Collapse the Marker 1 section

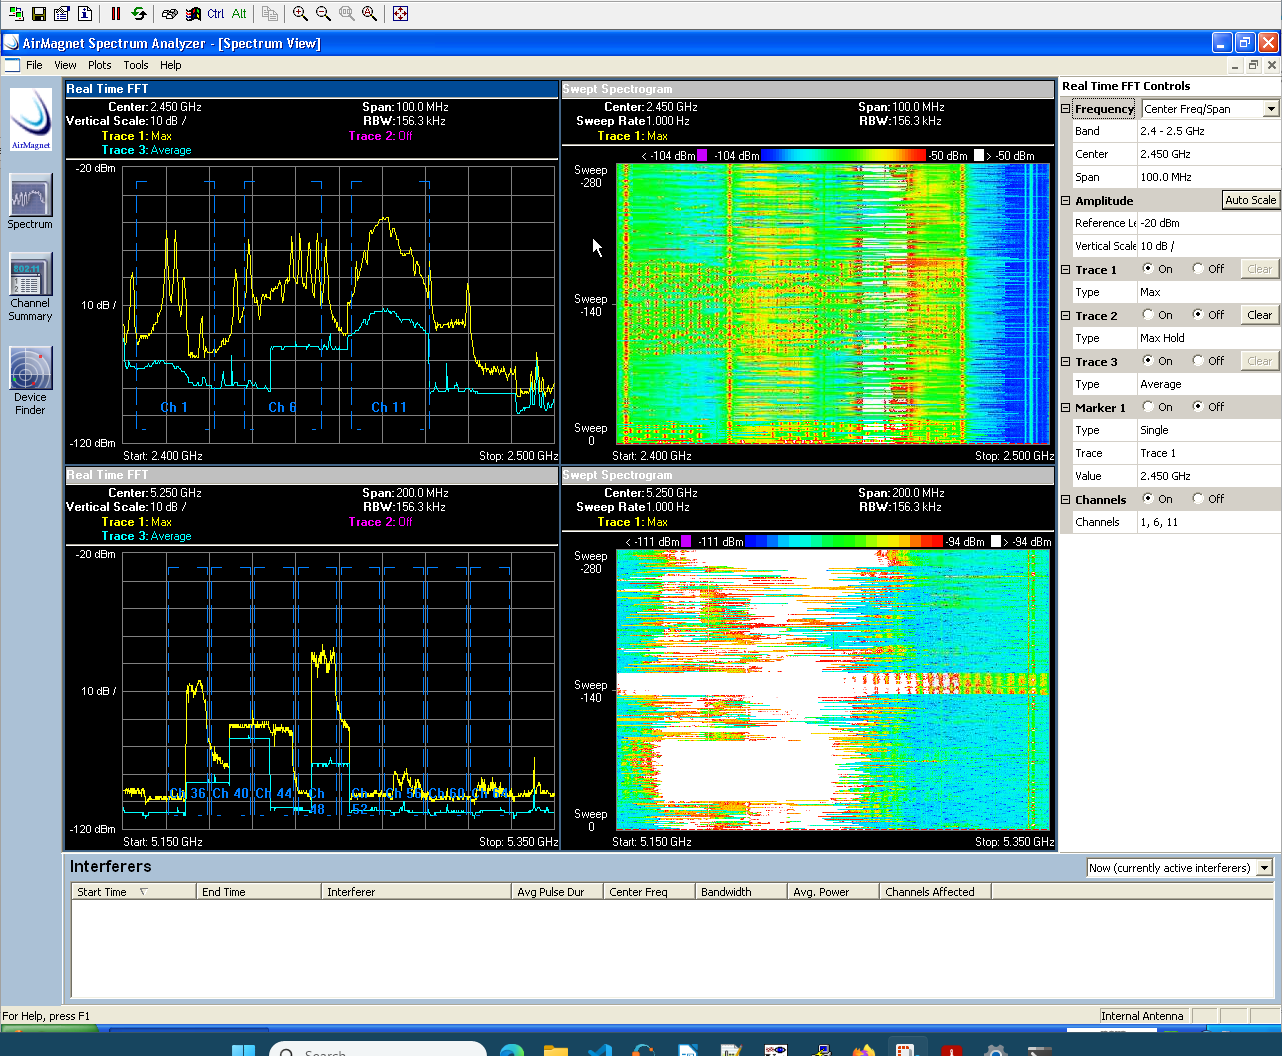click(x=1066, y=408)
